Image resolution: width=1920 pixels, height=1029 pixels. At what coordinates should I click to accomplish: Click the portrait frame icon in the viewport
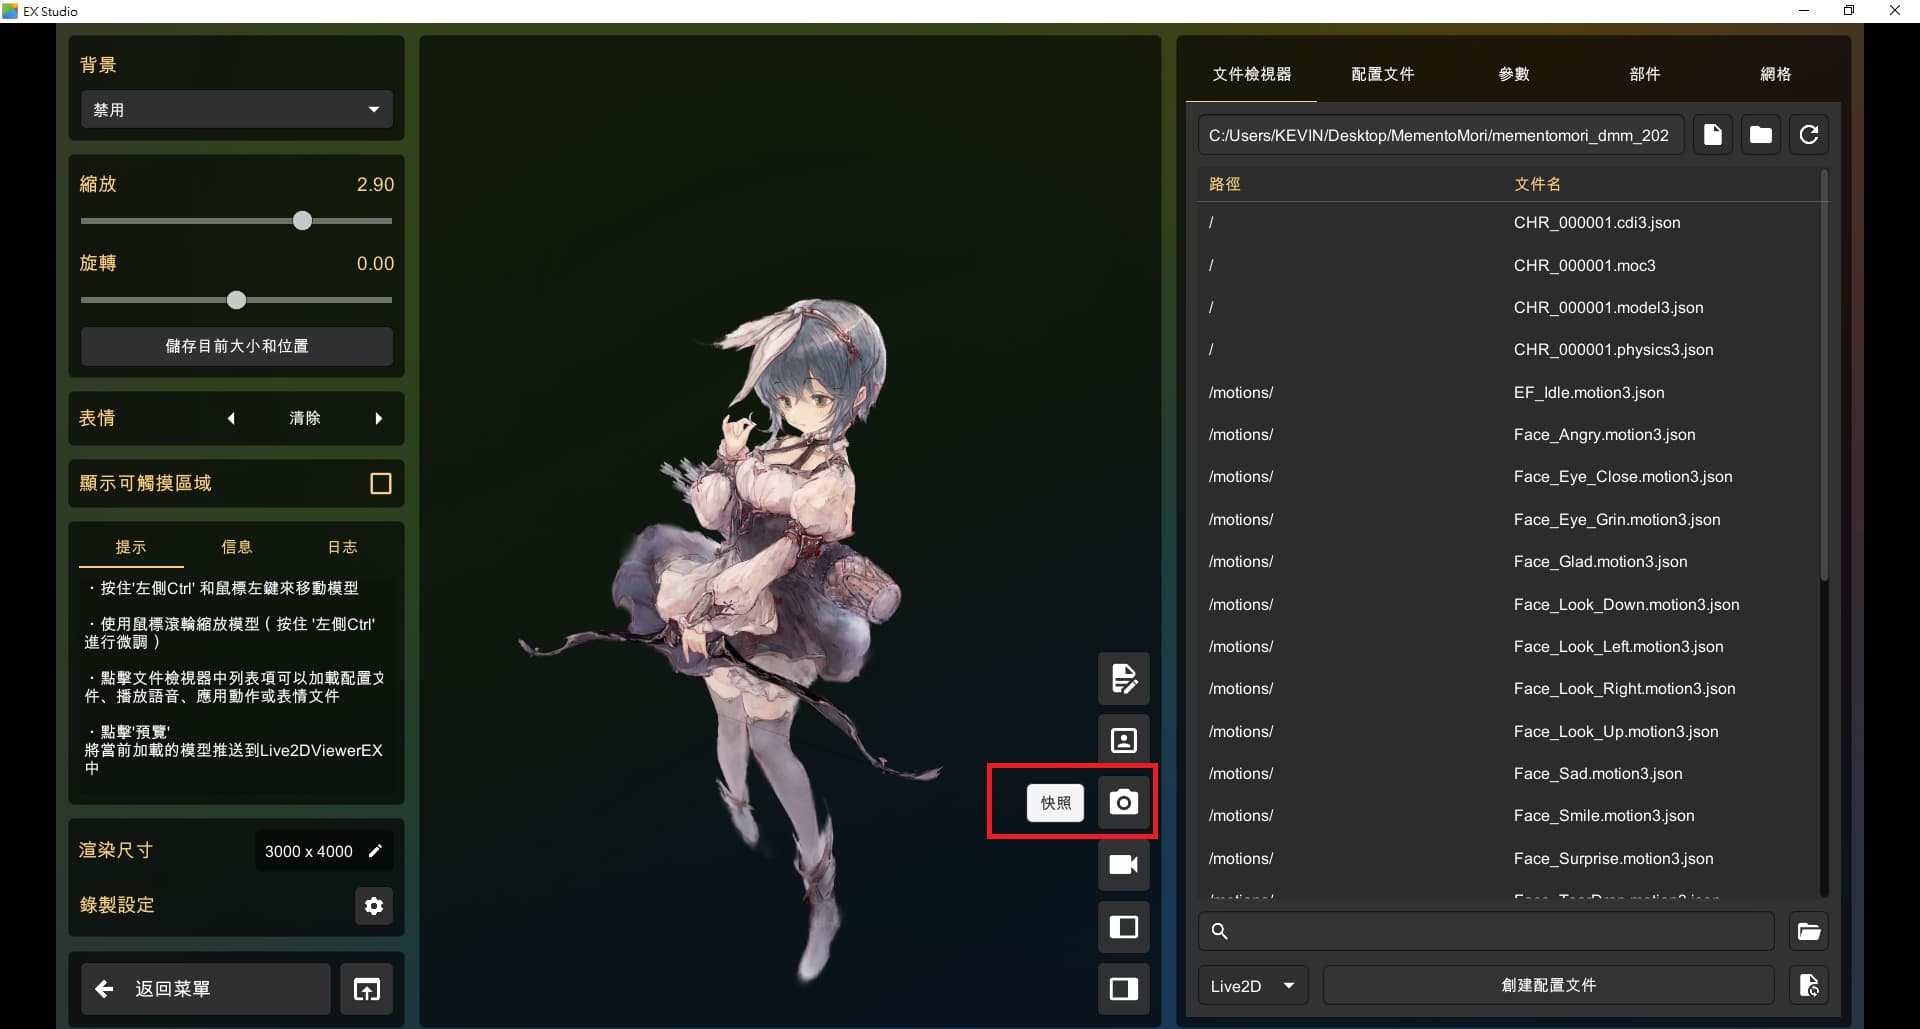coord(1123,740)
